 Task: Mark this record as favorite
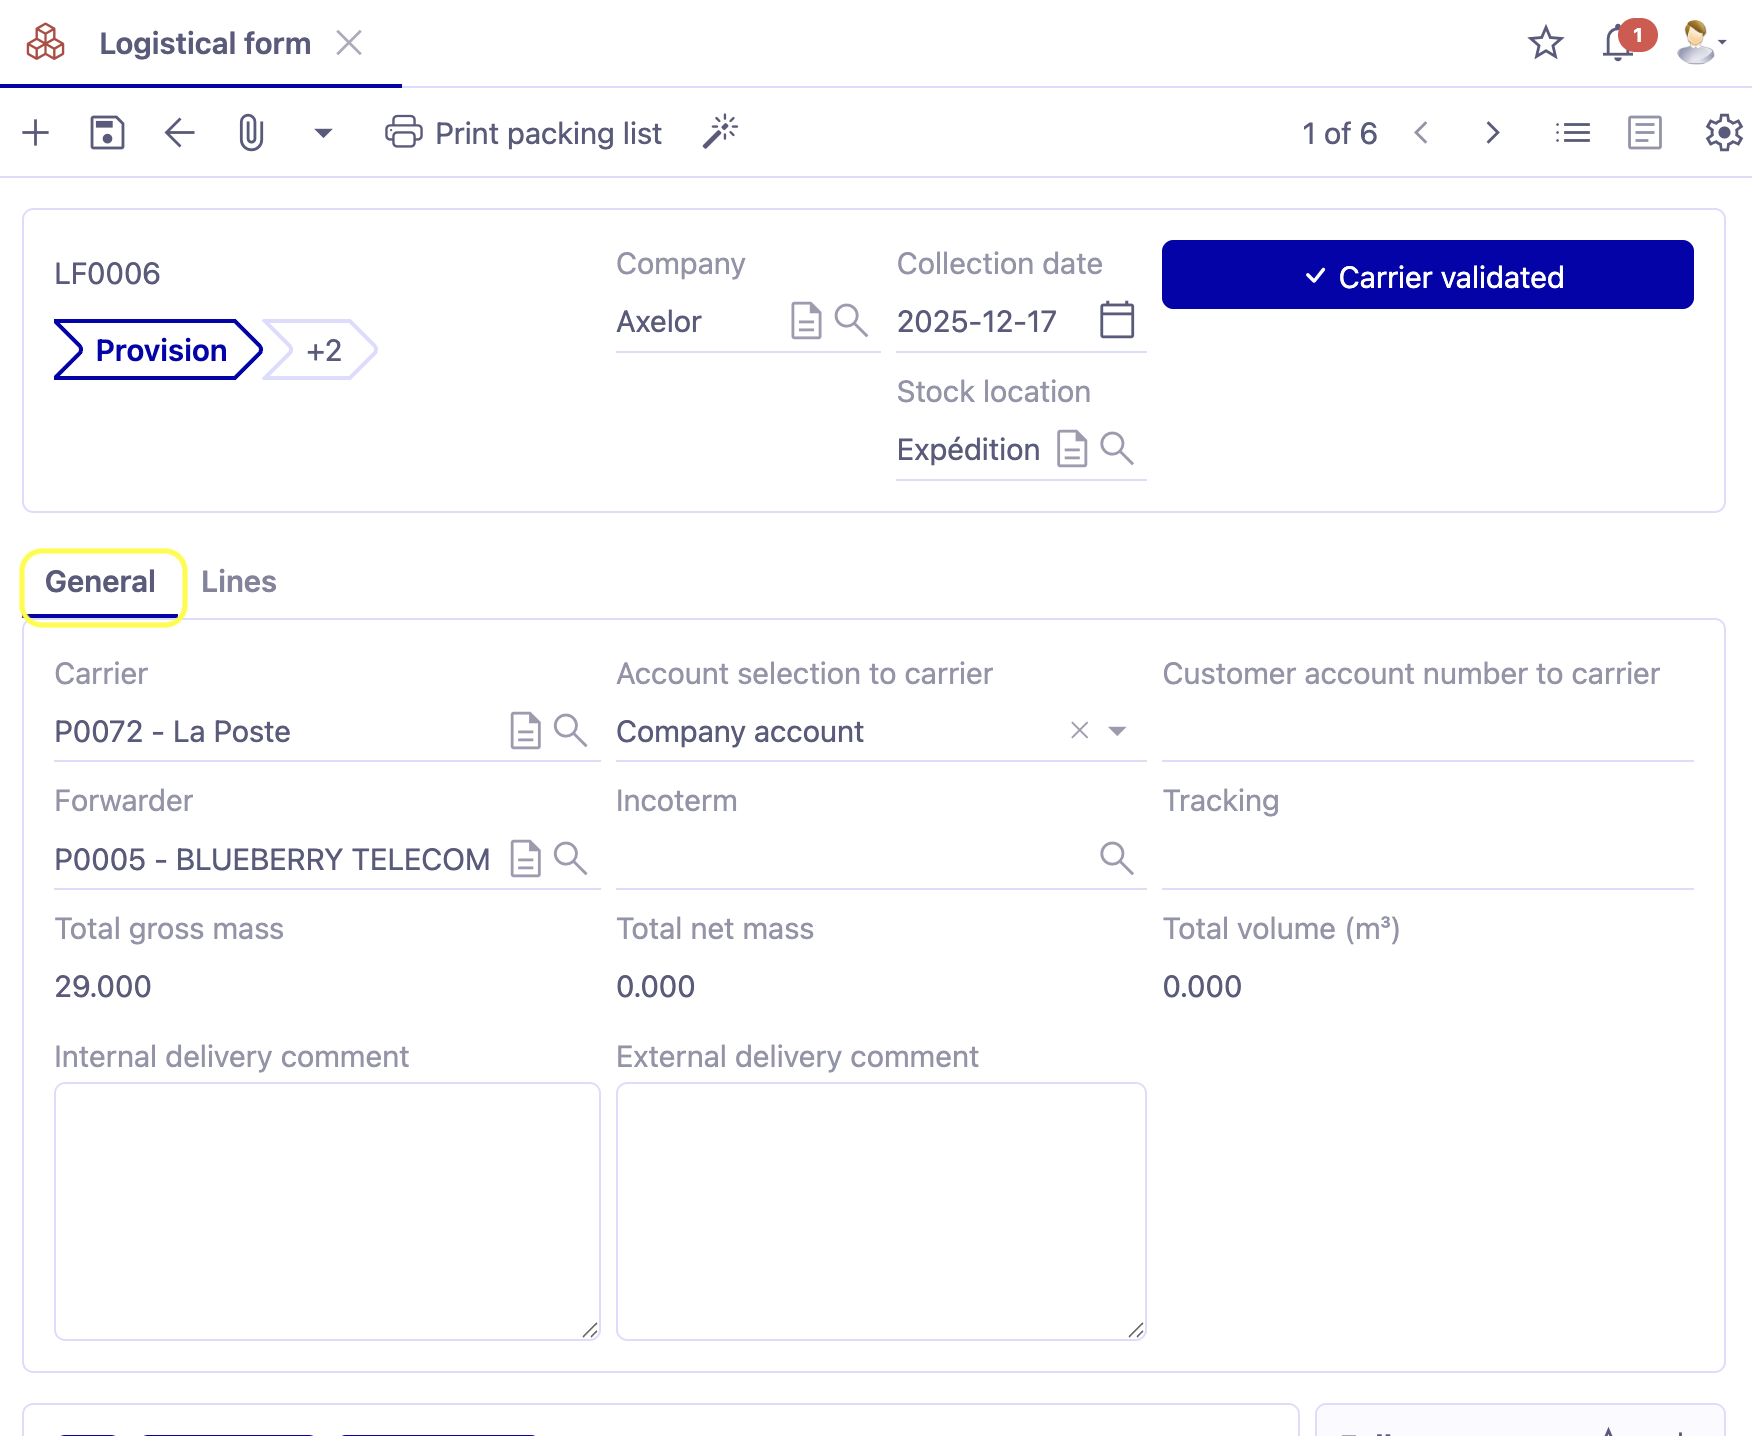point(1545,43)
